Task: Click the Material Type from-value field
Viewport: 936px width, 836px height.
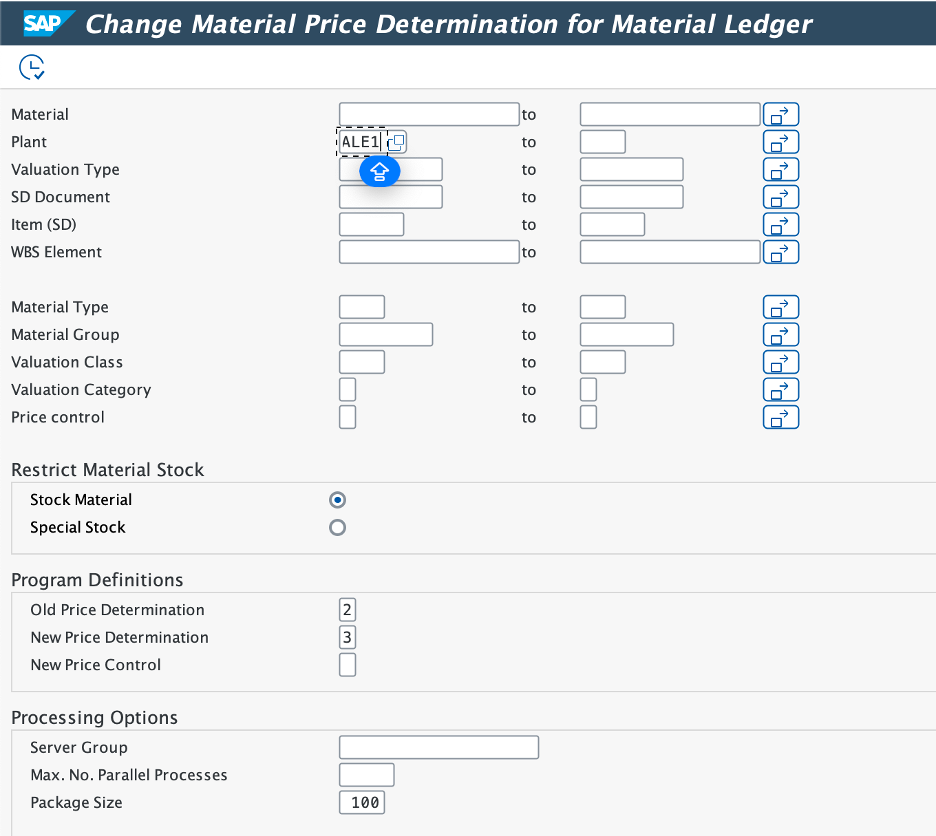Action: pos(361,307)
